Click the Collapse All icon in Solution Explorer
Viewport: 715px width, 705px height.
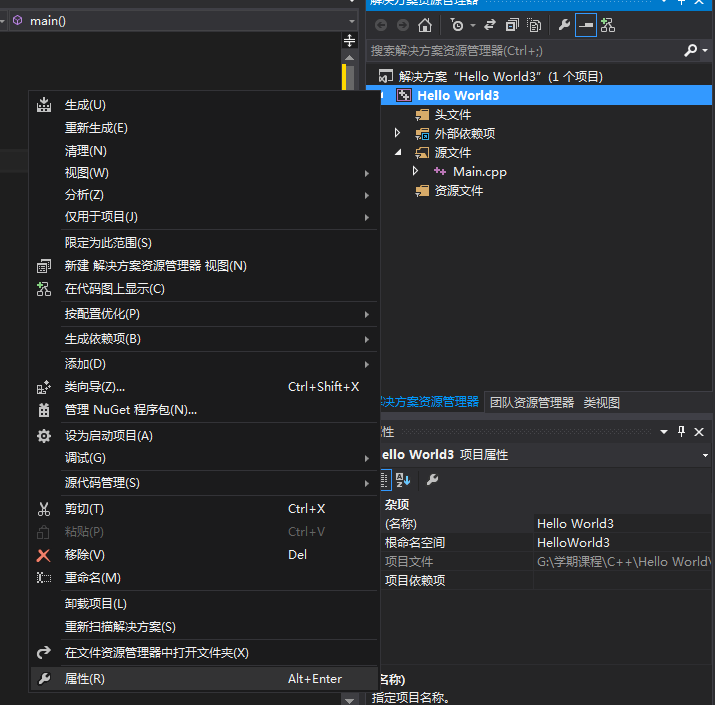(x=512, y=25)
